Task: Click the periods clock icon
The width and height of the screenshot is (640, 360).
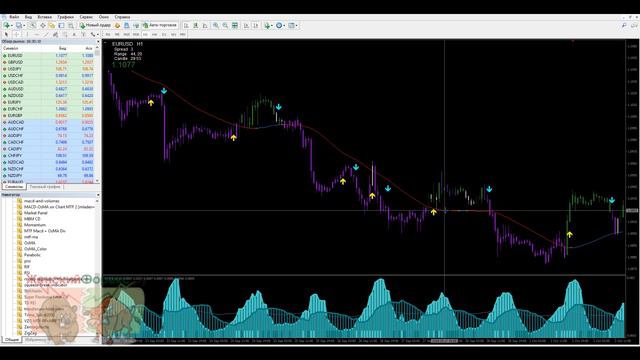Action: [x=279, y=25]
